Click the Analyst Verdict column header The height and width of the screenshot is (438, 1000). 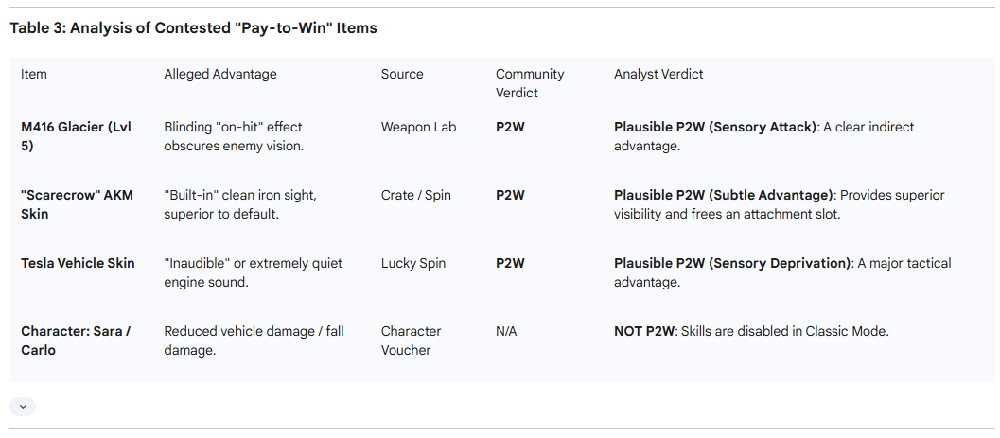point(658,74)
